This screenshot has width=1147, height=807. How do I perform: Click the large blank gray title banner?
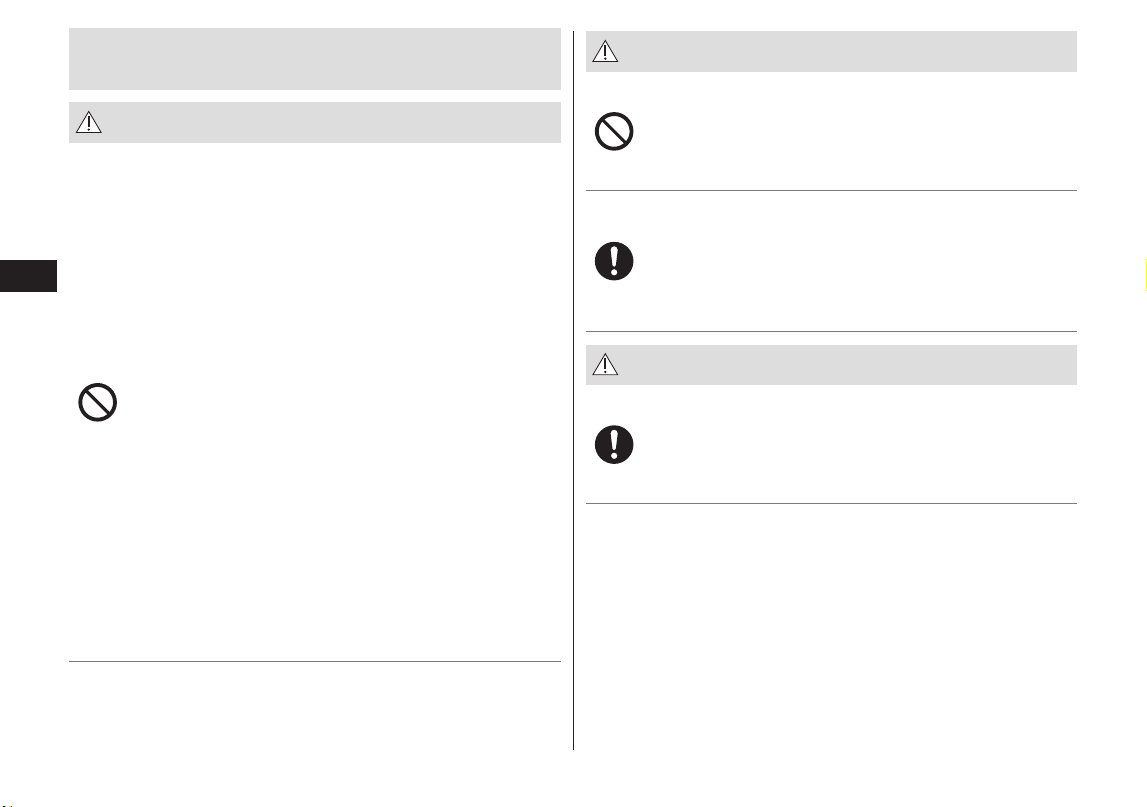(315, 59)
